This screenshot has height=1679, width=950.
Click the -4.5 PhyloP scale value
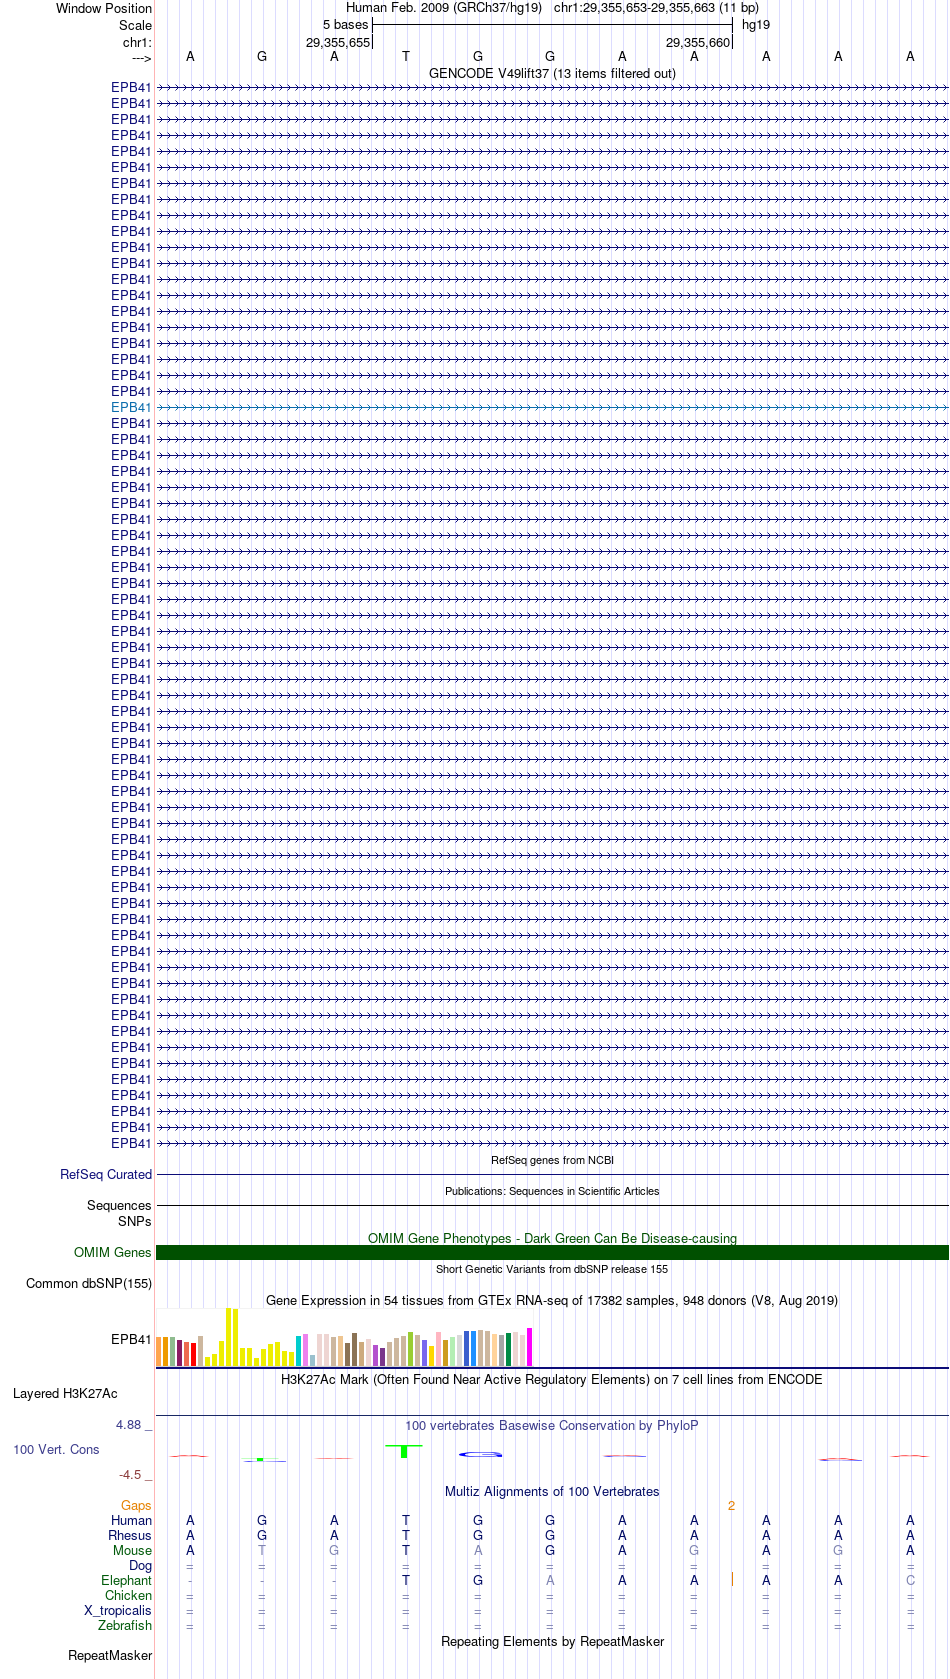130,1474
